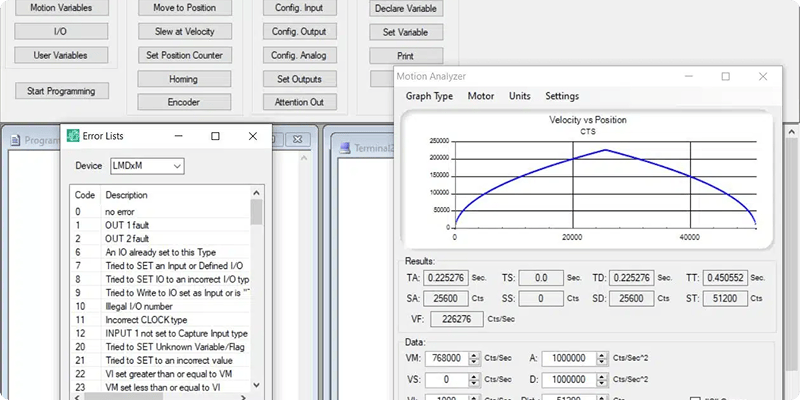Click the Program window document icon
Viewport: 800px width, 400px height.
point(16,140)
